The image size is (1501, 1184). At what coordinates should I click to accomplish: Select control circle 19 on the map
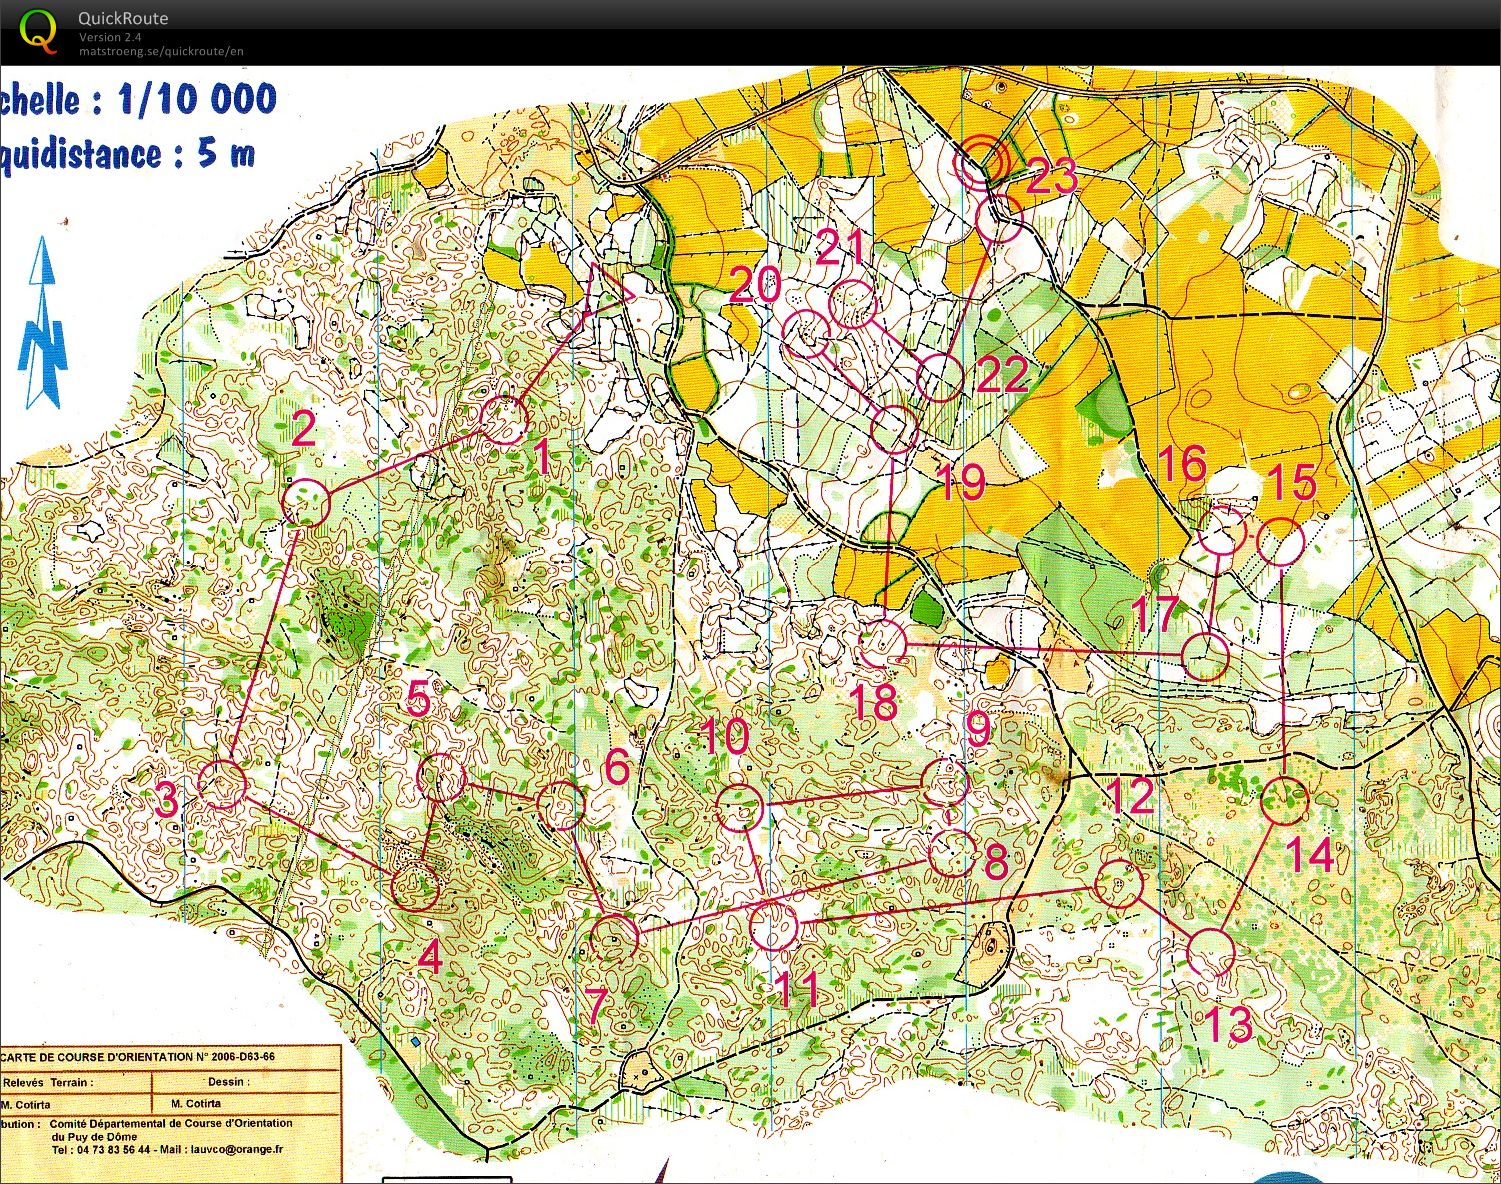[x=895, y=429]
